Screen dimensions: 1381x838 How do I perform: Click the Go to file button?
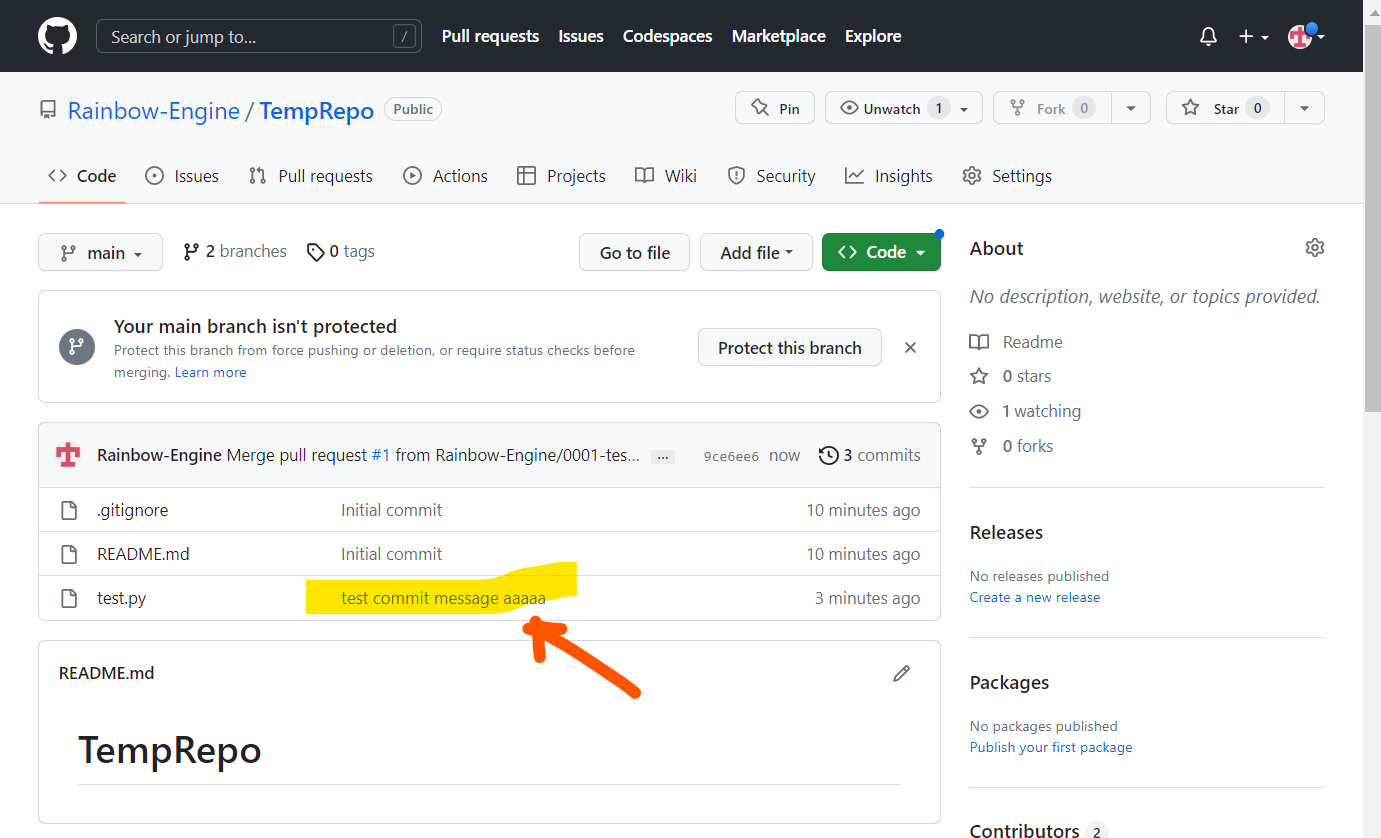tap(635, 253)
